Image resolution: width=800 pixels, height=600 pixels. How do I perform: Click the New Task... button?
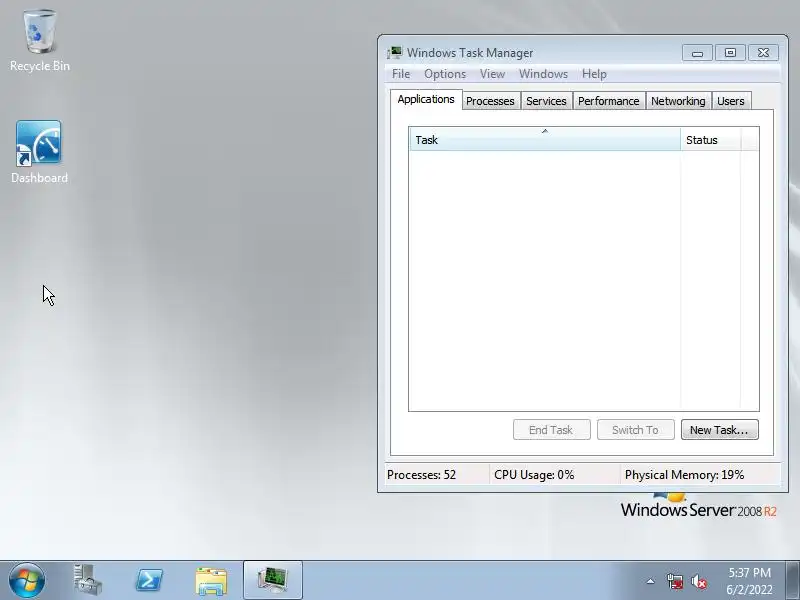tap(719, 430)
